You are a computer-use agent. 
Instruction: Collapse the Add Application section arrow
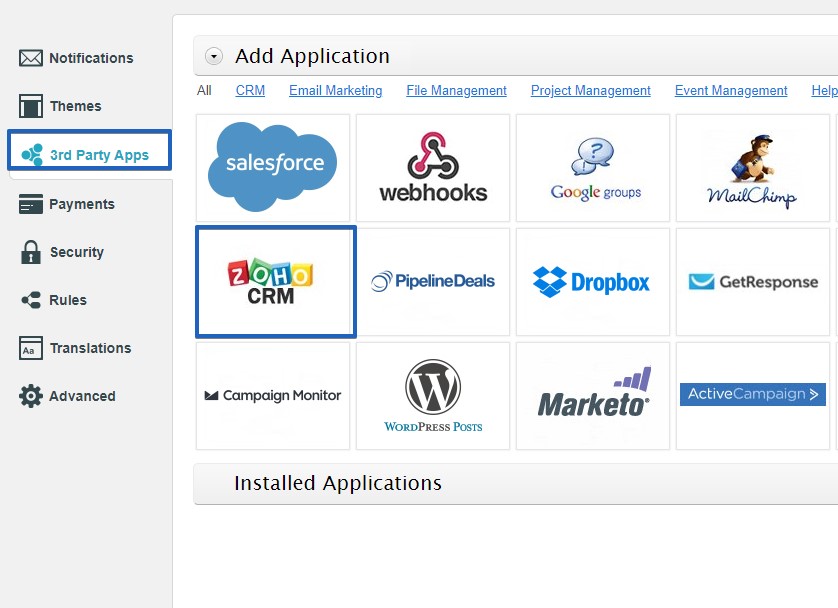pyautogui.click(x=214, y=56)
